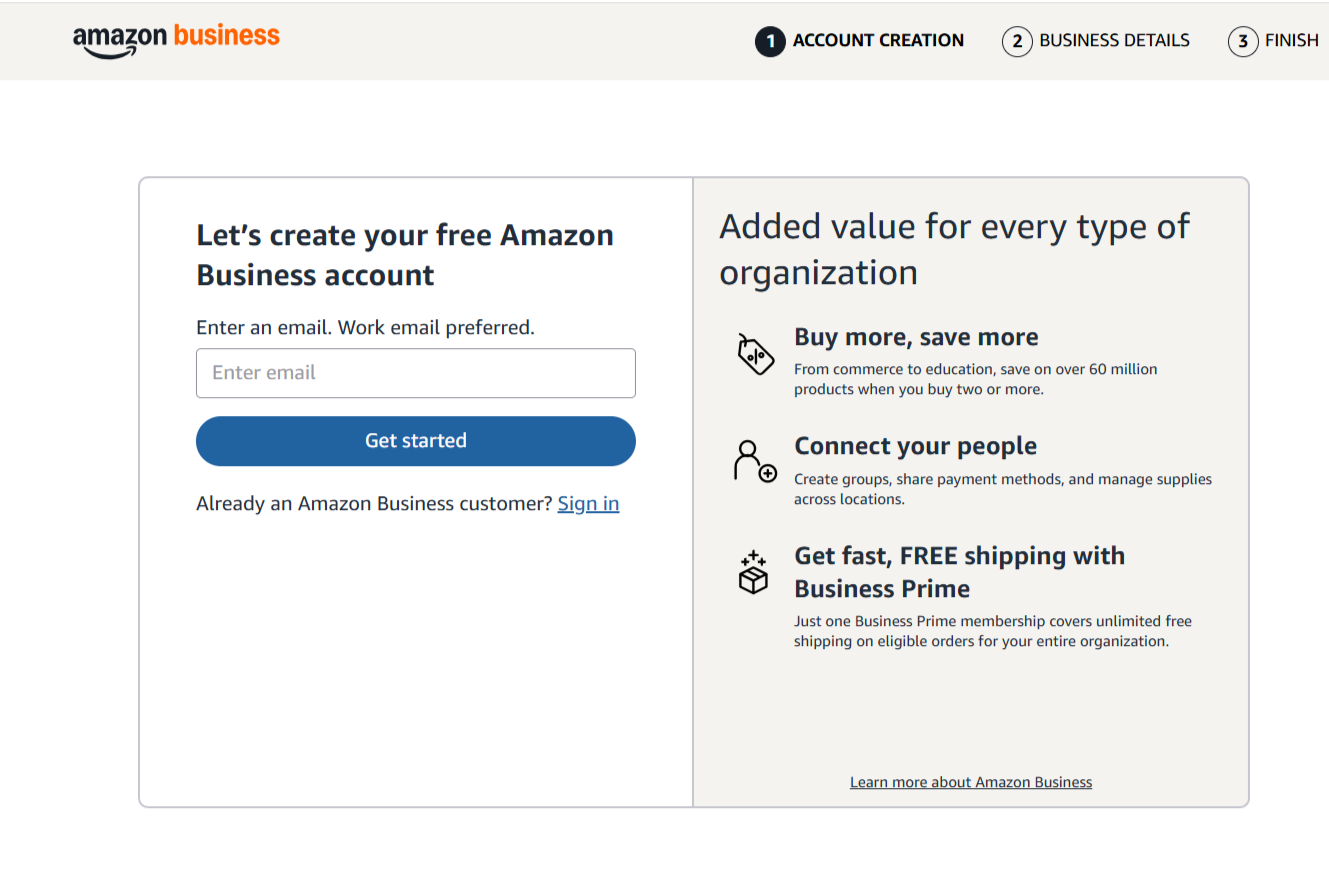1329x894 pixels.
Task: Click the sparkling box shipping icon
Action: point(753,572)
